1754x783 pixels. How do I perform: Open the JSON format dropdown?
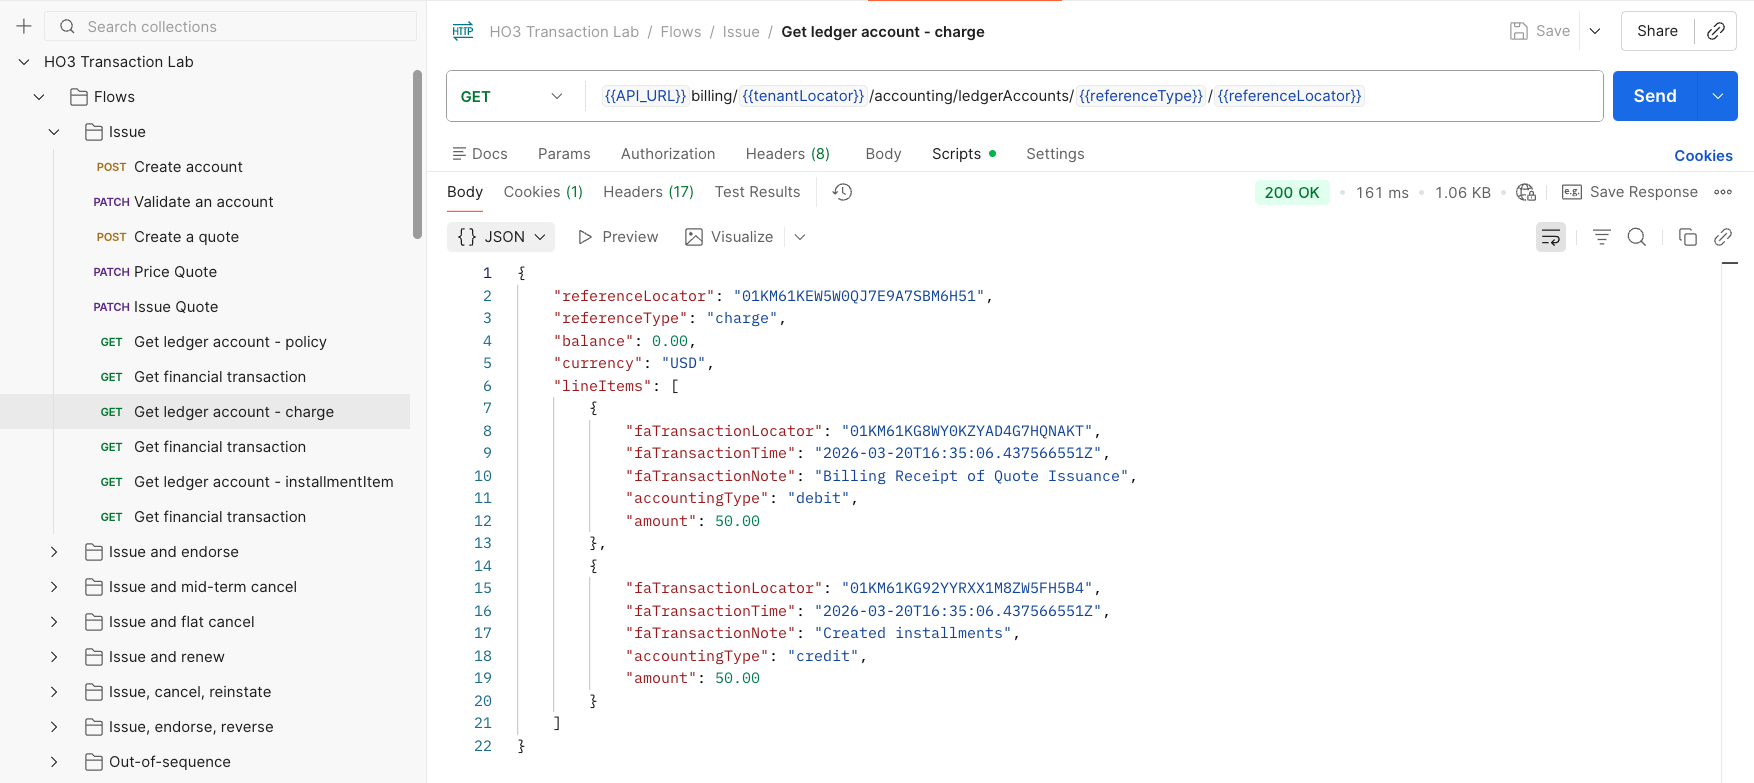tap(502, 237)
